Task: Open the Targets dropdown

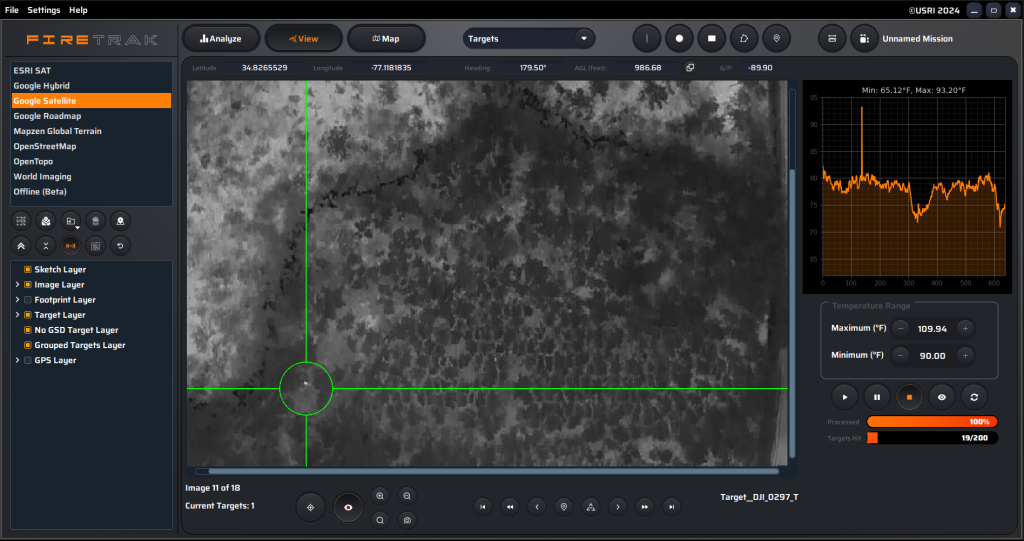Action: point(528,39)
